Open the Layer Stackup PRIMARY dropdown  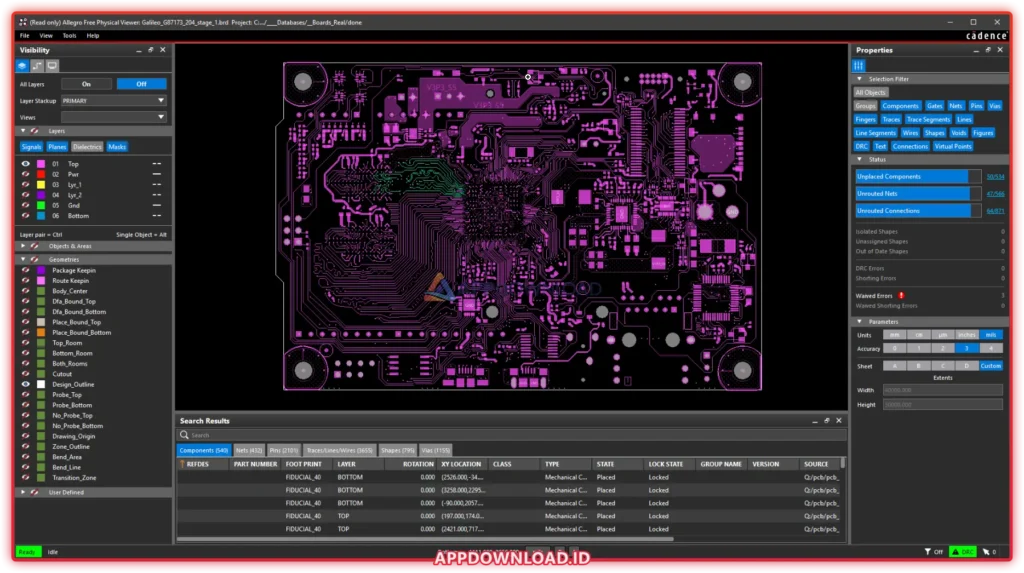[113, 101]
